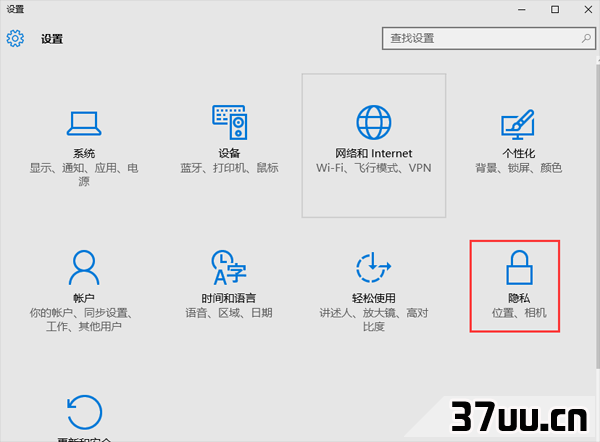
Task: Click the 设备 title text
Action: (x=229, y=153)
